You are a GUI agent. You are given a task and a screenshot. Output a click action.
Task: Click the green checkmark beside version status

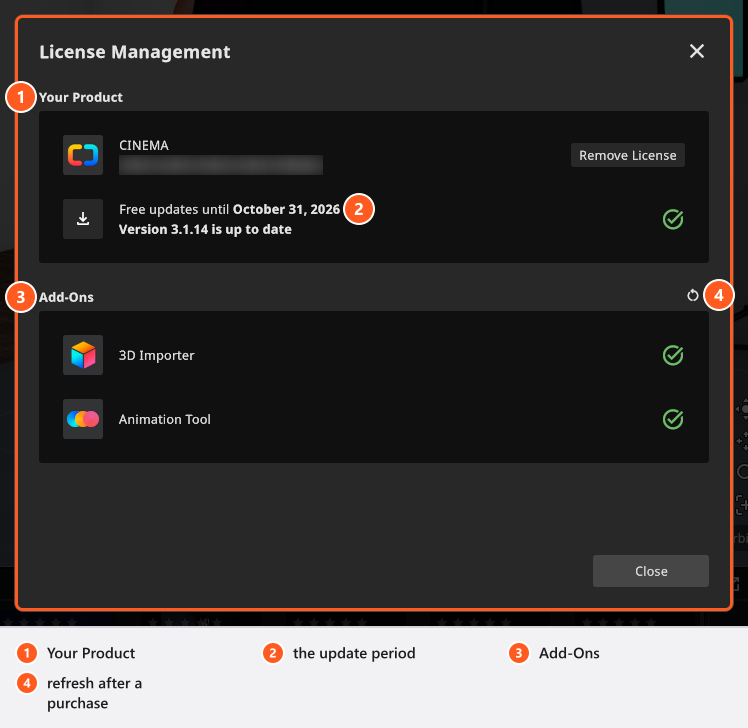click(x=673, y=219)
